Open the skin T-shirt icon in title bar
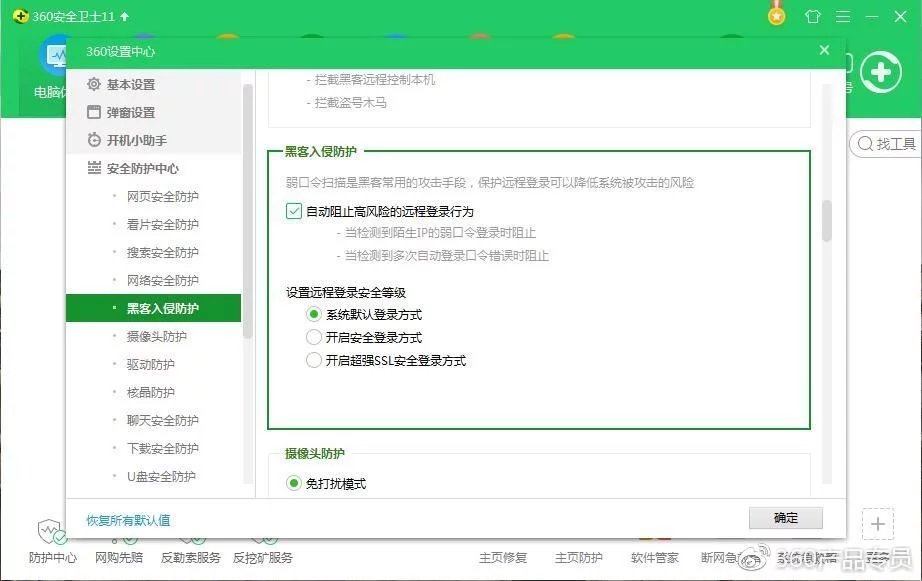This screenshot has width=922, height=581. pos(812,17)
